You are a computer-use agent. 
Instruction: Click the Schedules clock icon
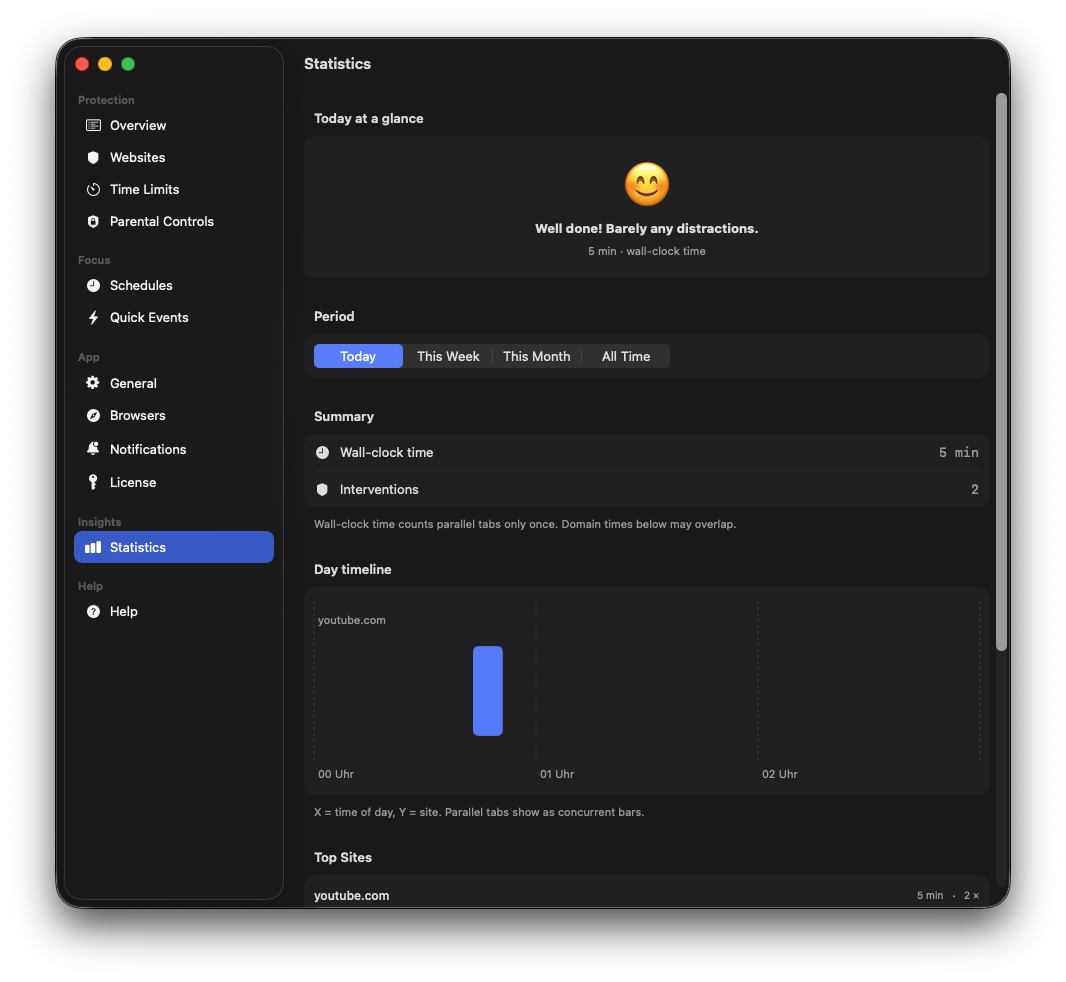pos(93,285)
